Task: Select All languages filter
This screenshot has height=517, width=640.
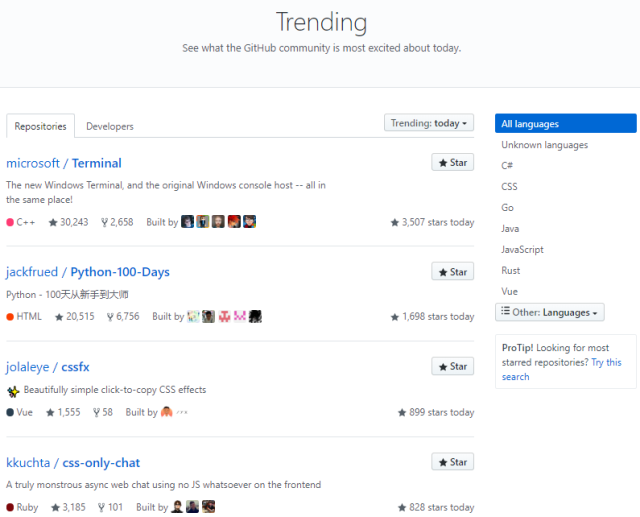Action: point(565,124)
